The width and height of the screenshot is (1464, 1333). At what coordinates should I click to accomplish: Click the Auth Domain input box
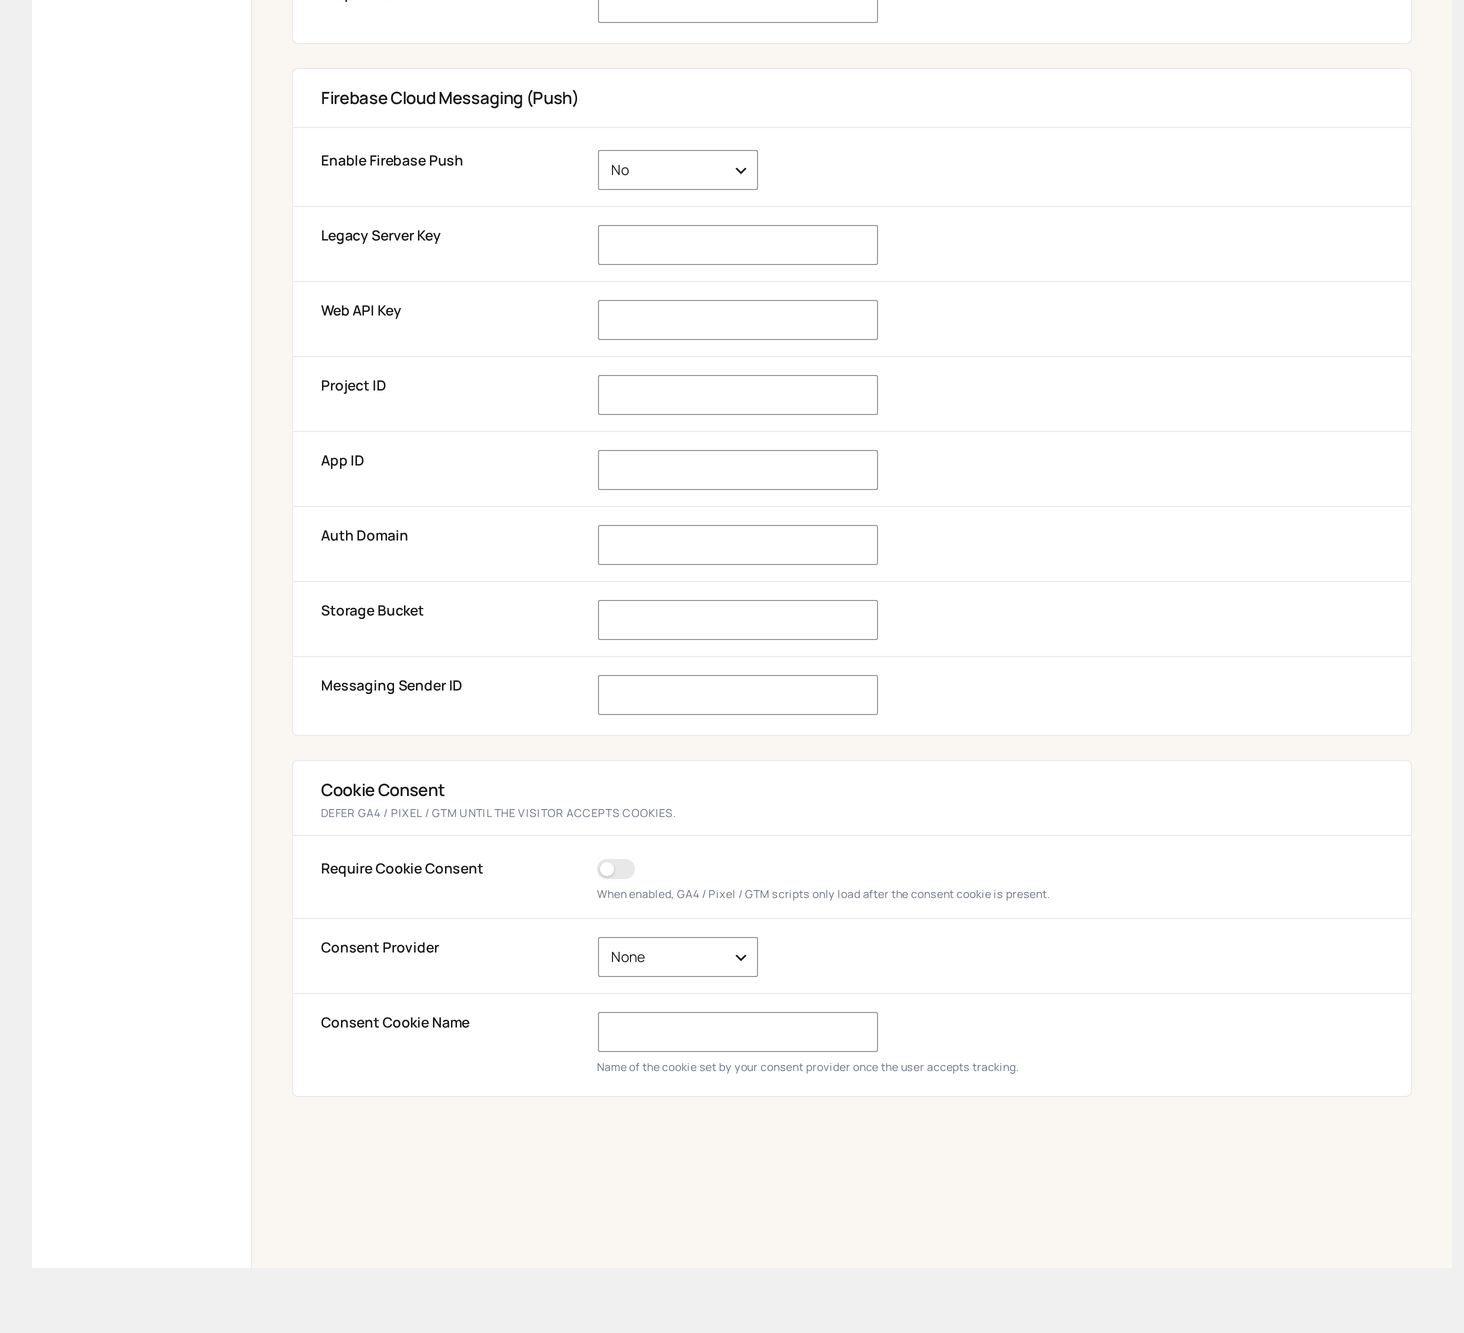tap(737, 545)
